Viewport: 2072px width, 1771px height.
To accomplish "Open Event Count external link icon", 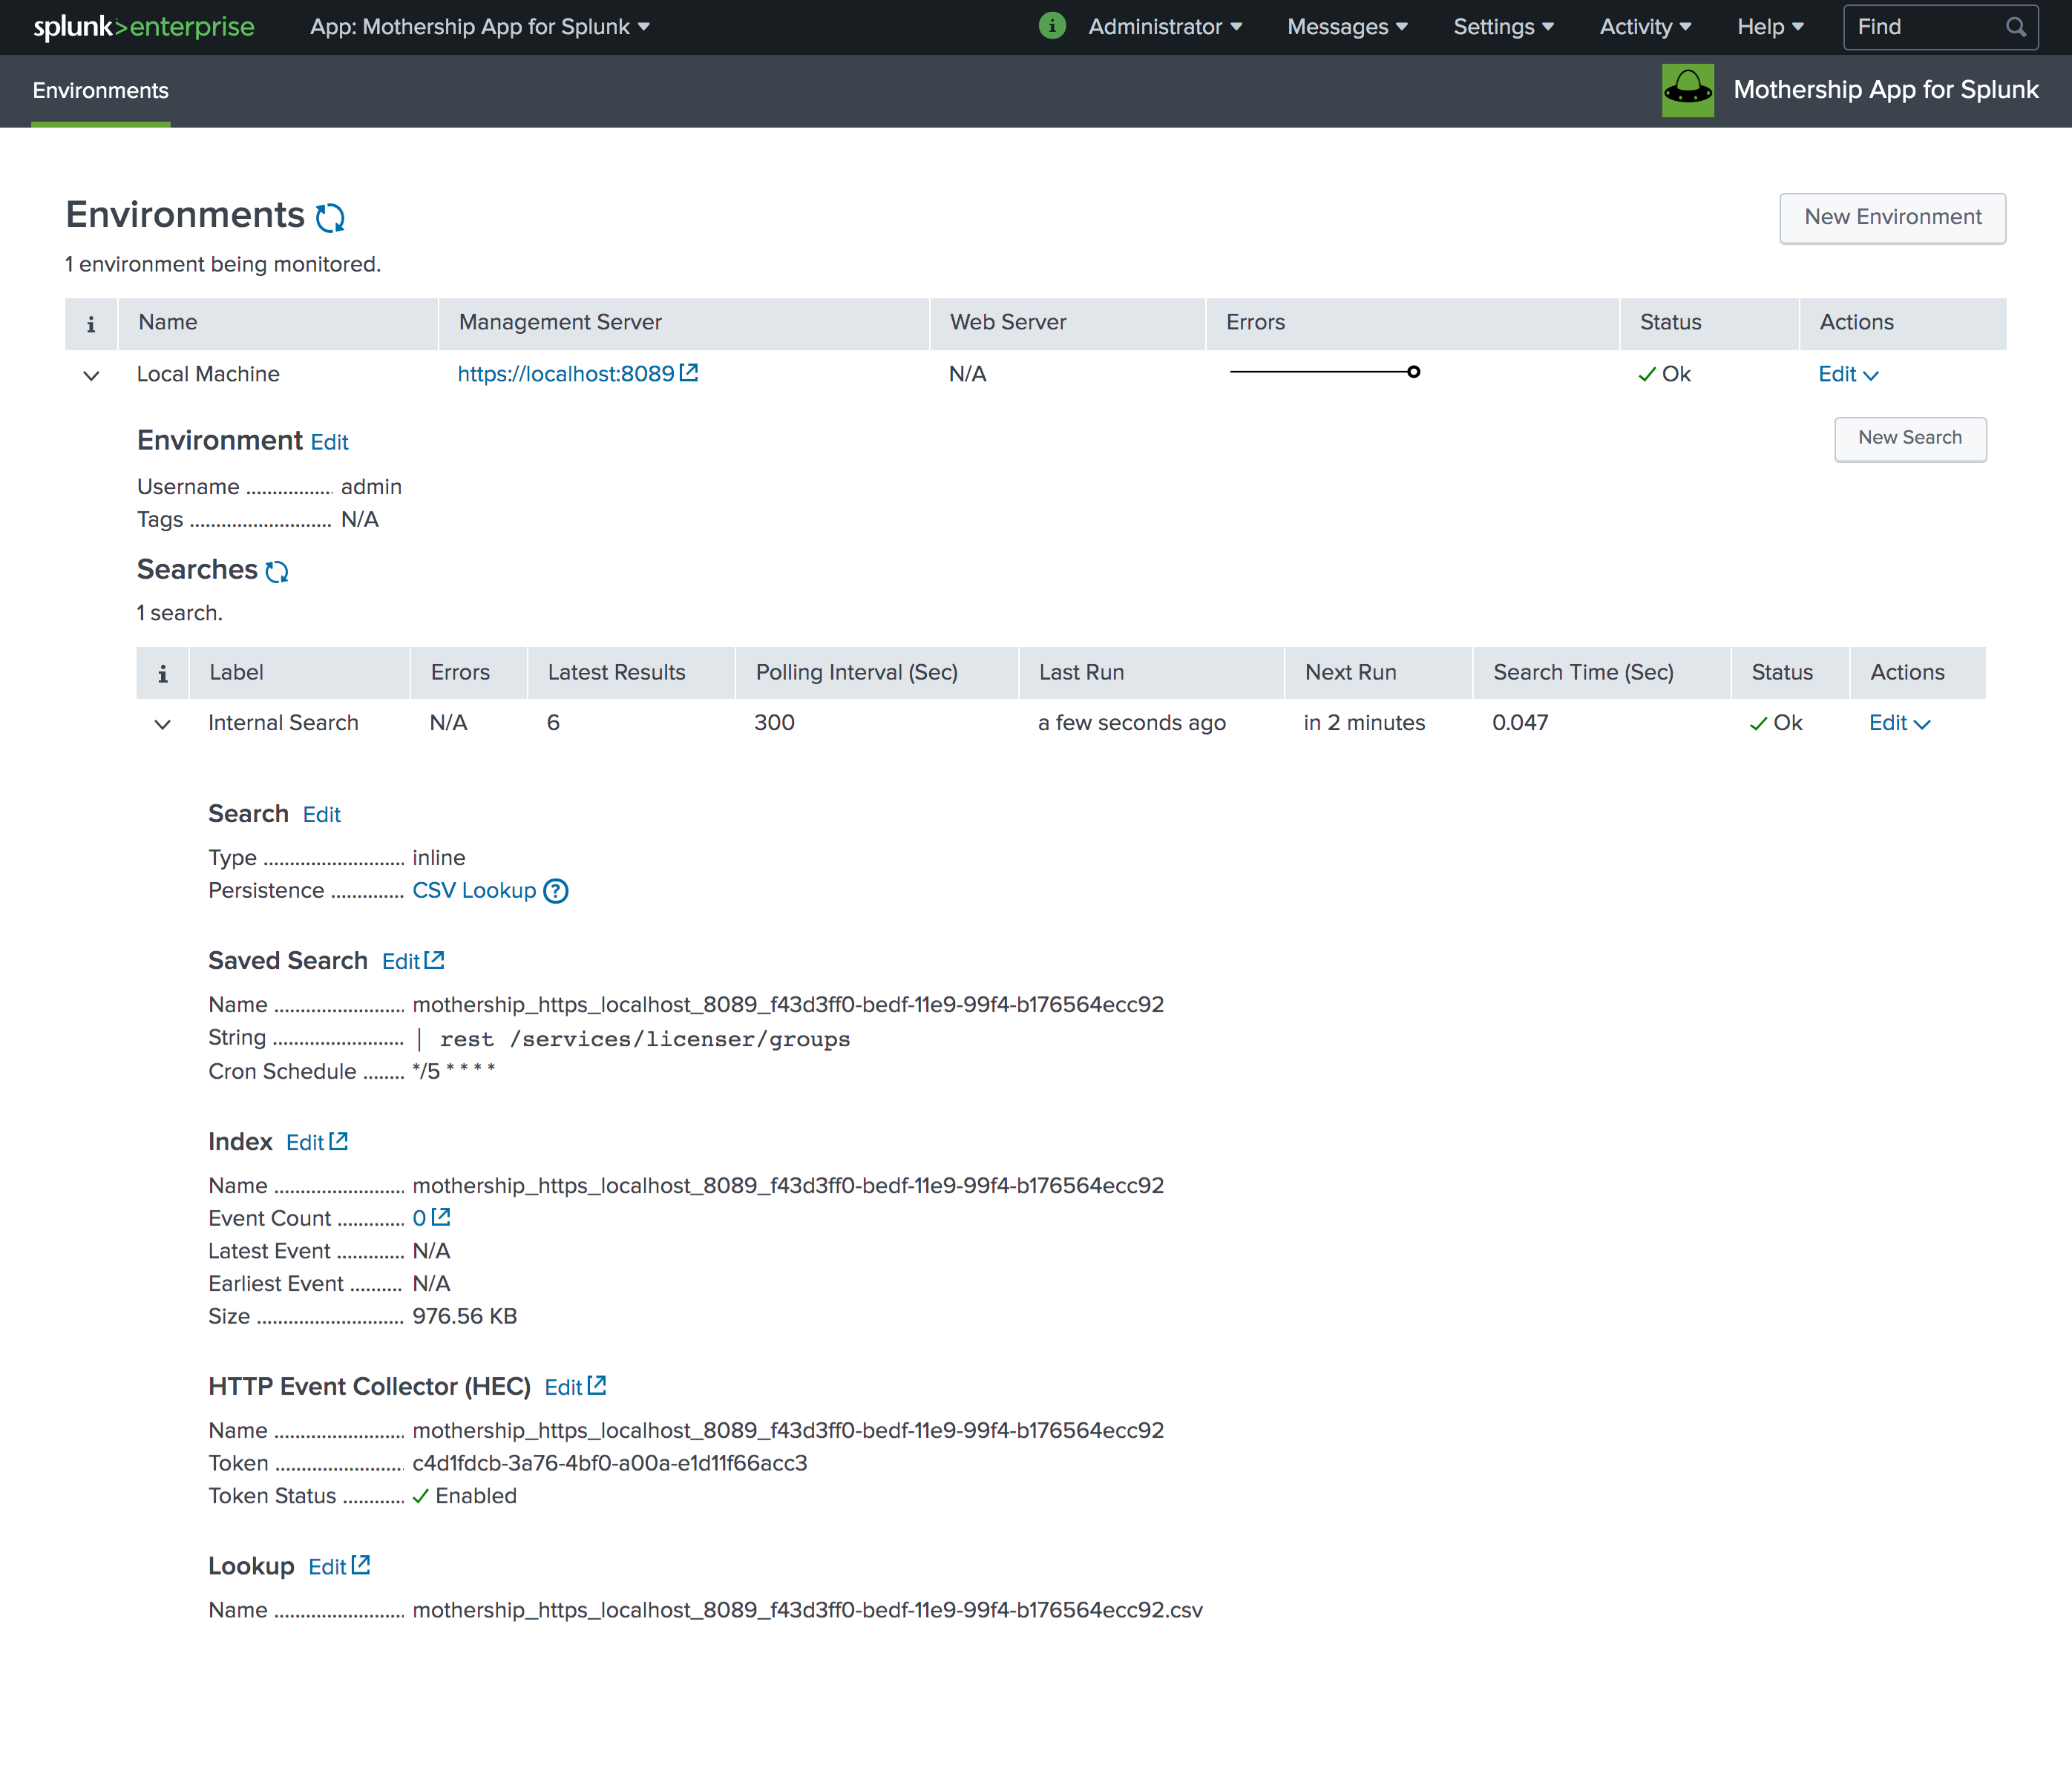I will click(441, 1217).
